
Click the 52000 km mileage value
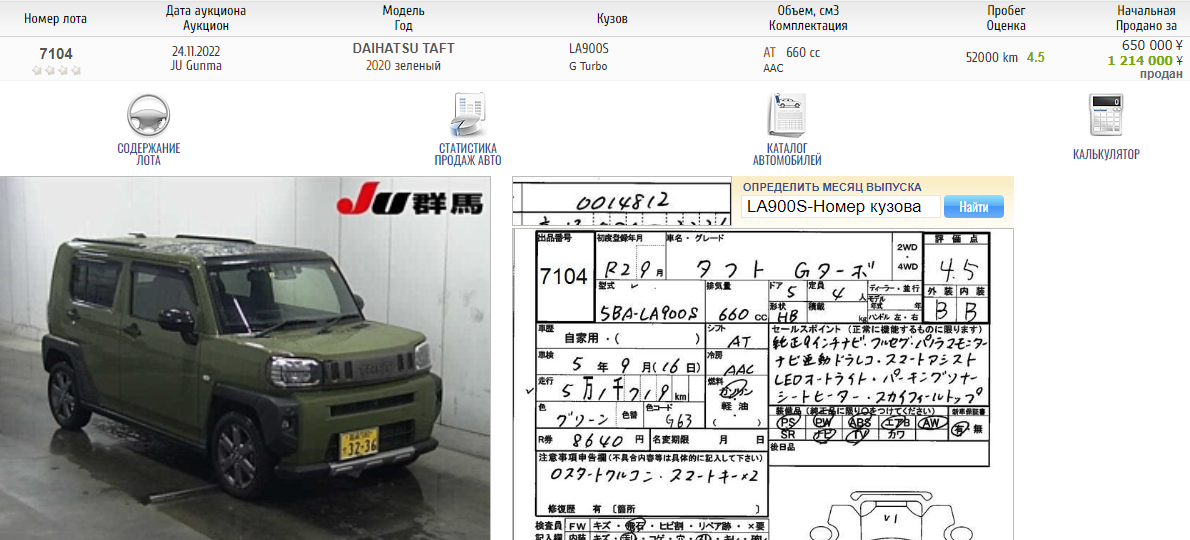pyautogui.click(x=991, y=58)
